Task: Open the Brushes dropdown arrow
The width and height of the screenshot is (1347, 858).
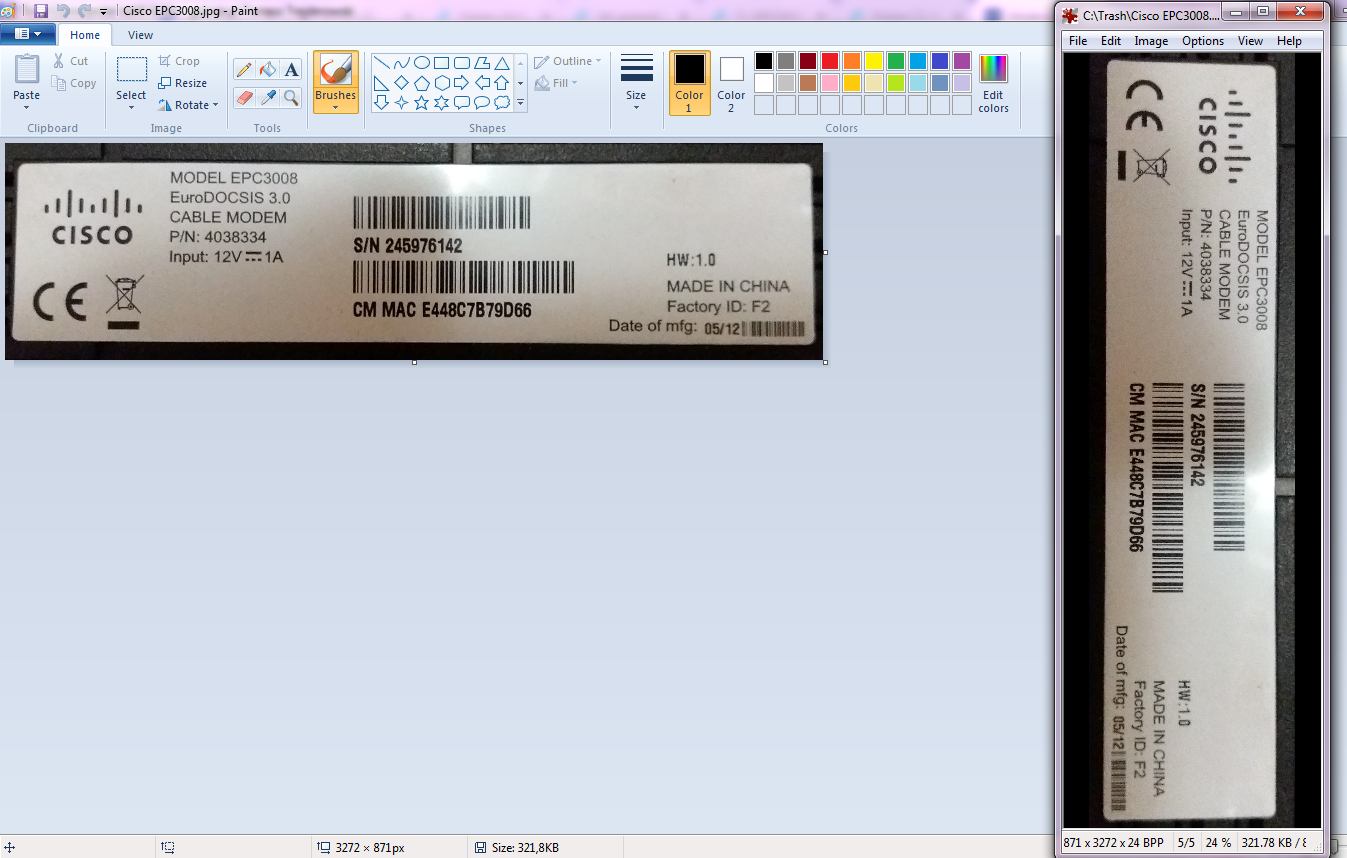Action: click(335, 107)
